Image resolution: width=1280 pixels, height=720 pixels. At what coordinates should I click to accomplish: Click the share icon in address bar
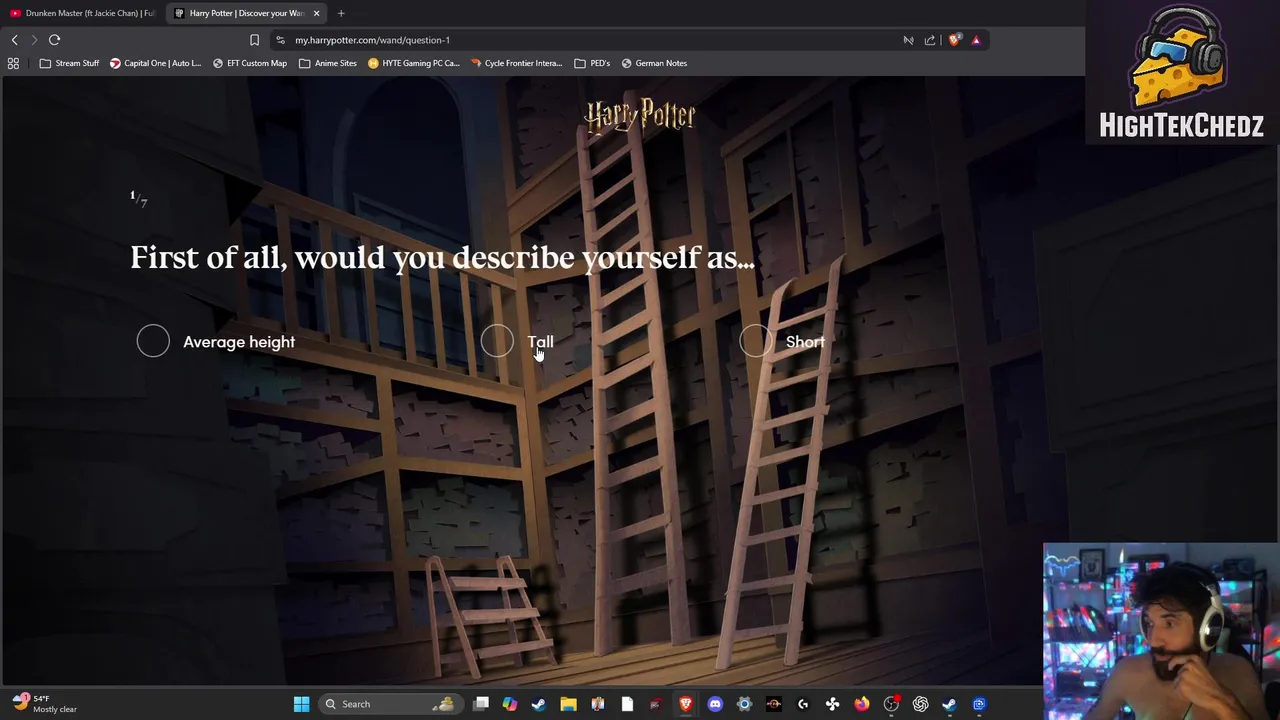pyautogui.click(x=930, y=40)
